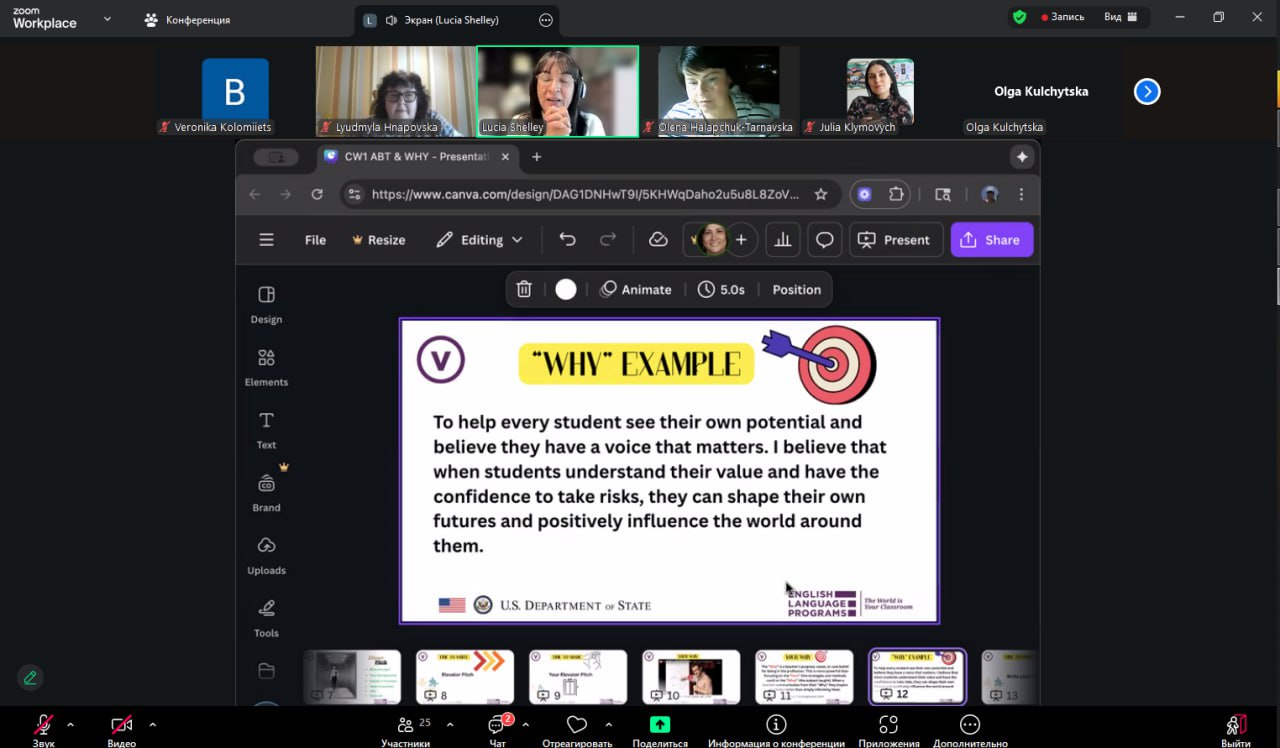Open the Text tool in Canva sidebar

tap(266, 429)
